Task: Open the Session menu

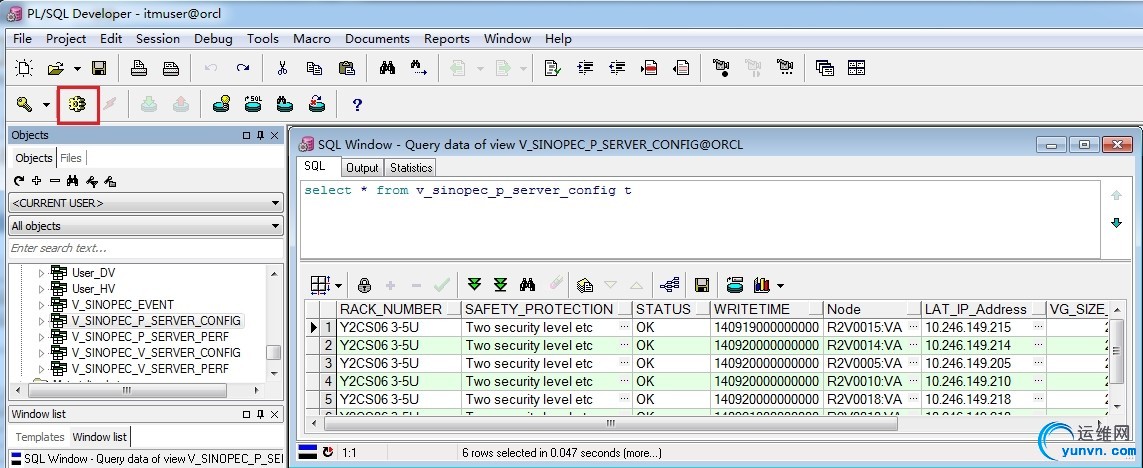Action: 157,39
